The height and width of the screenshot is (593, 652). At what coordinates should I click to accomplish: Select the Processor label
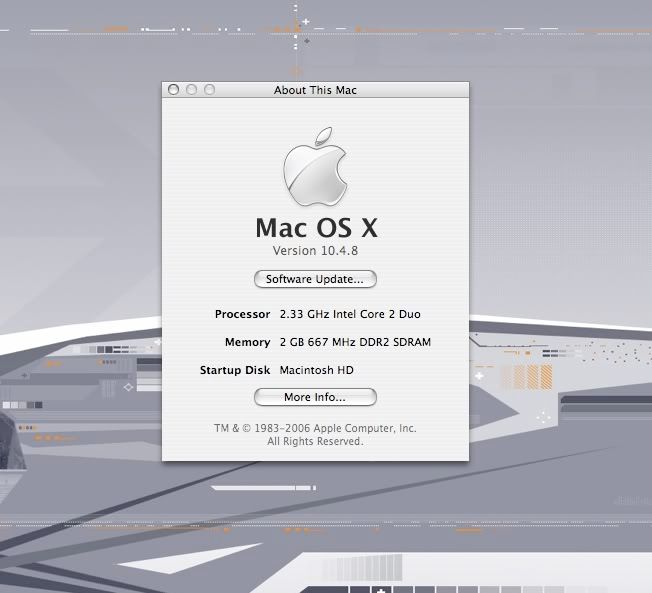(x=242, y=314)
